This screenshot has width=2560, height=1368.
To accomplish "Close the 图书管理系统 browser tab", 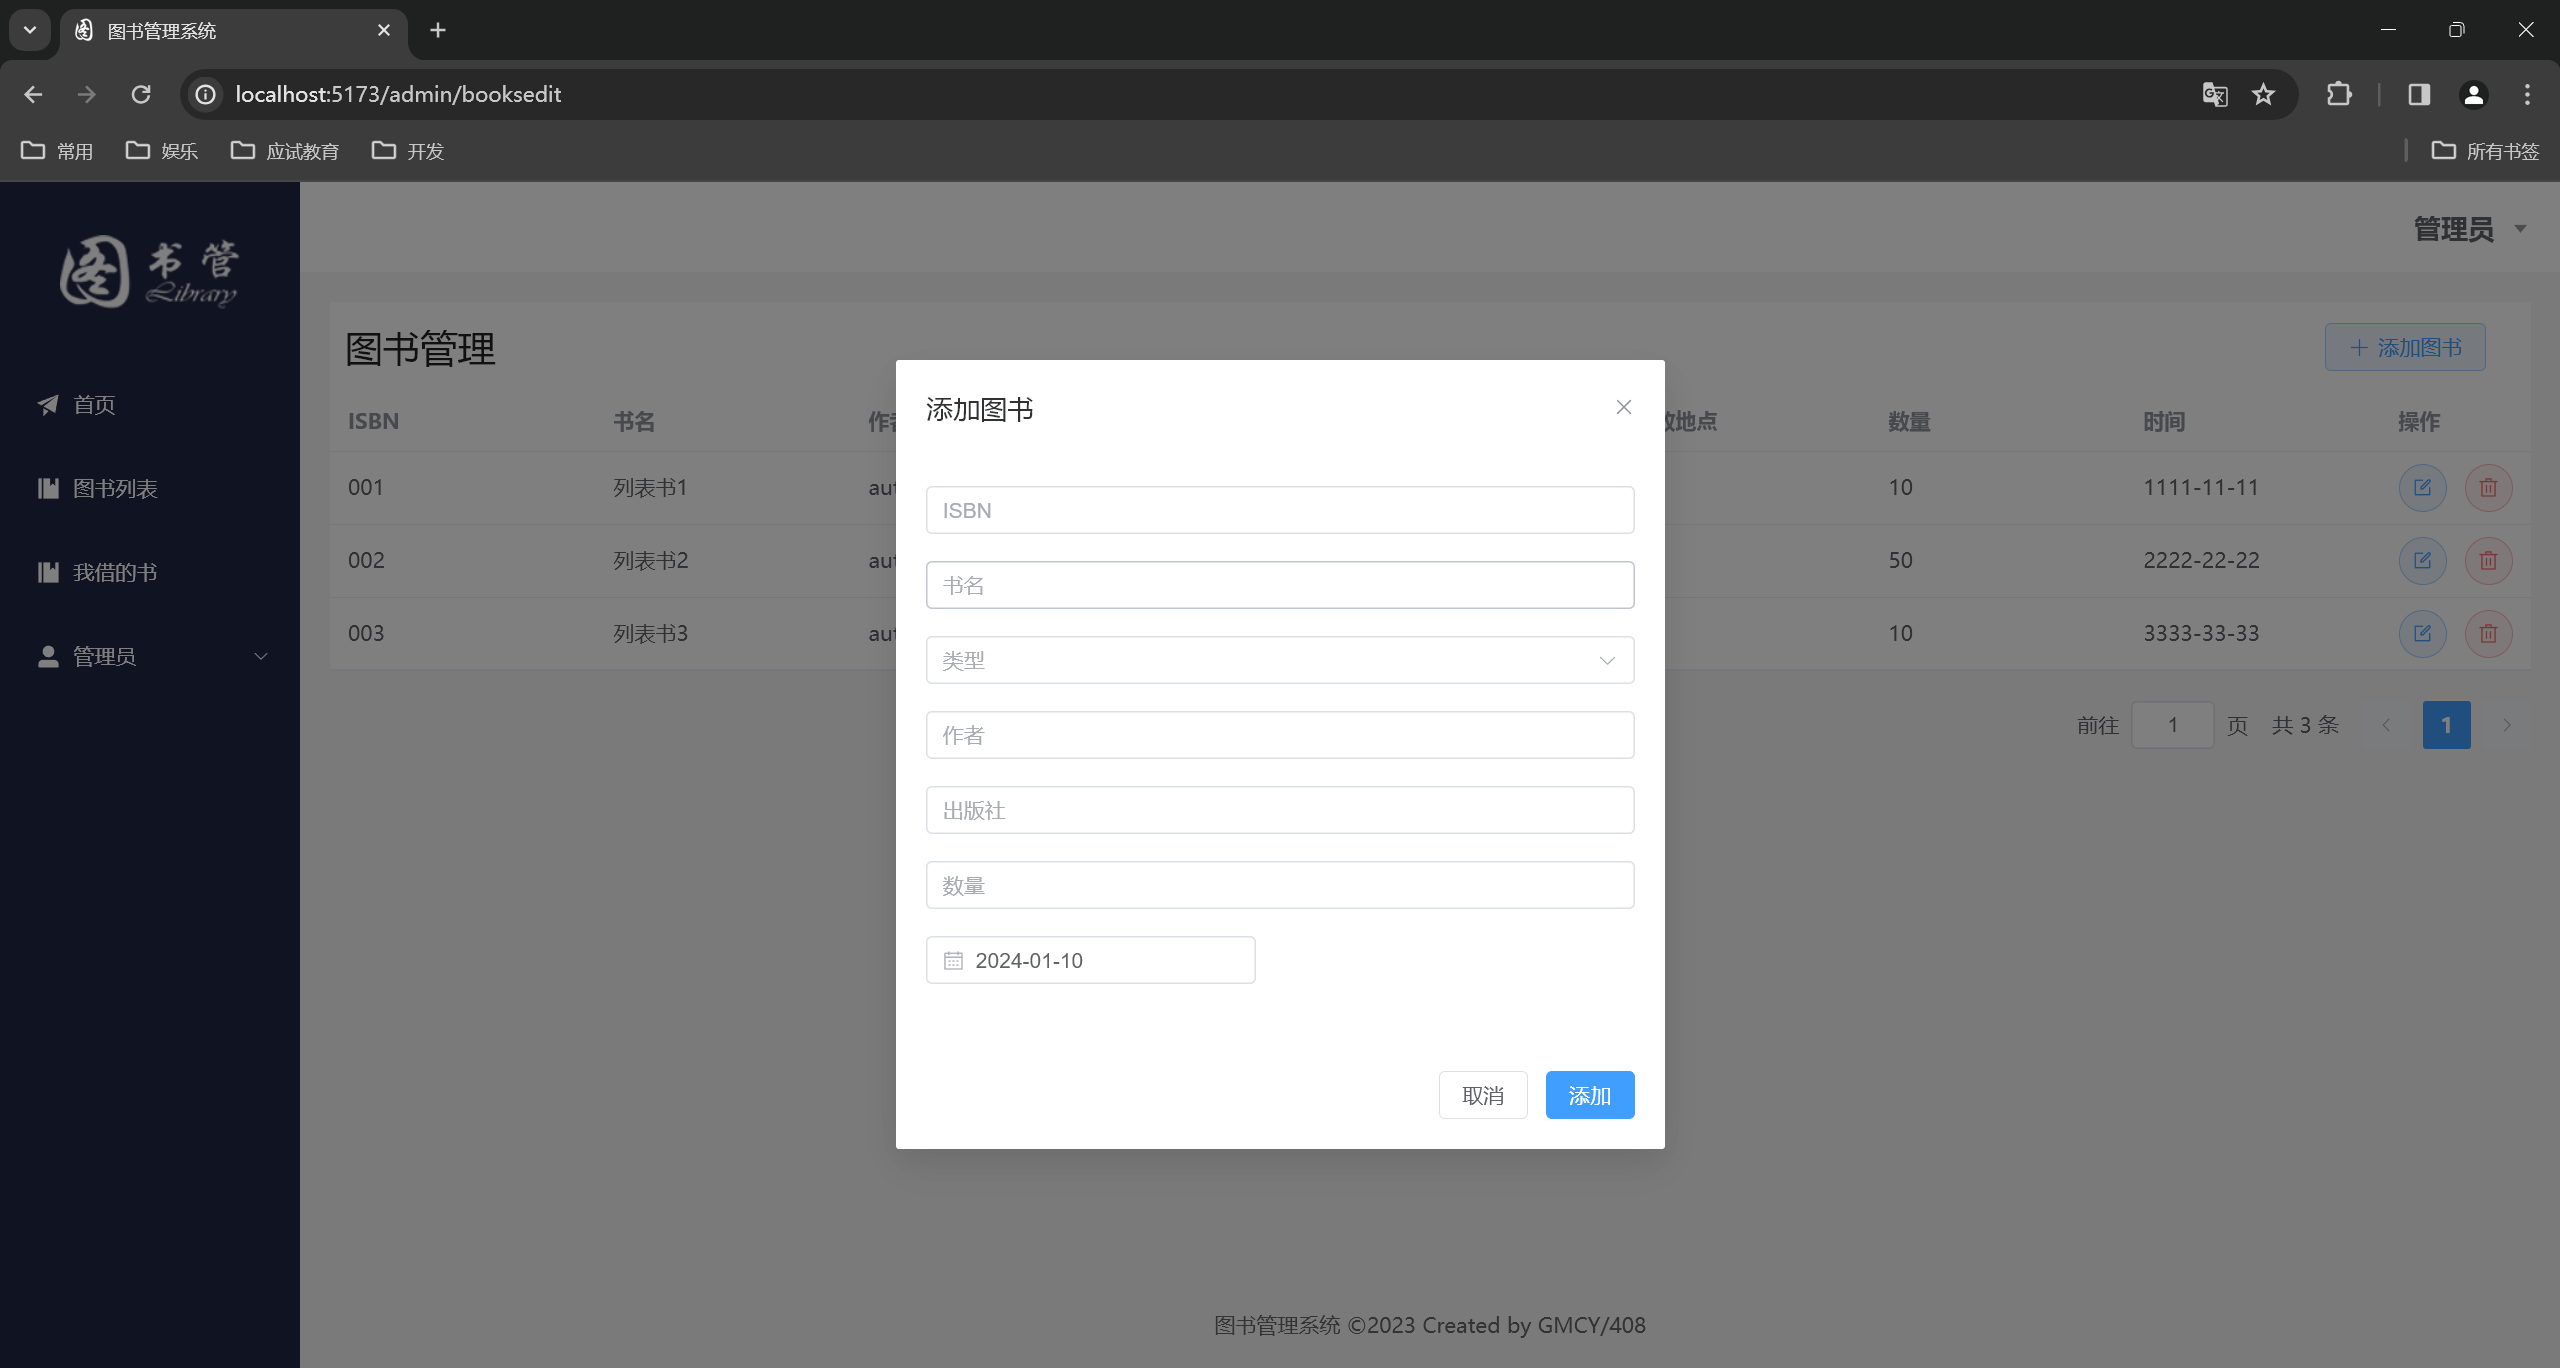I will pos(384,30).
